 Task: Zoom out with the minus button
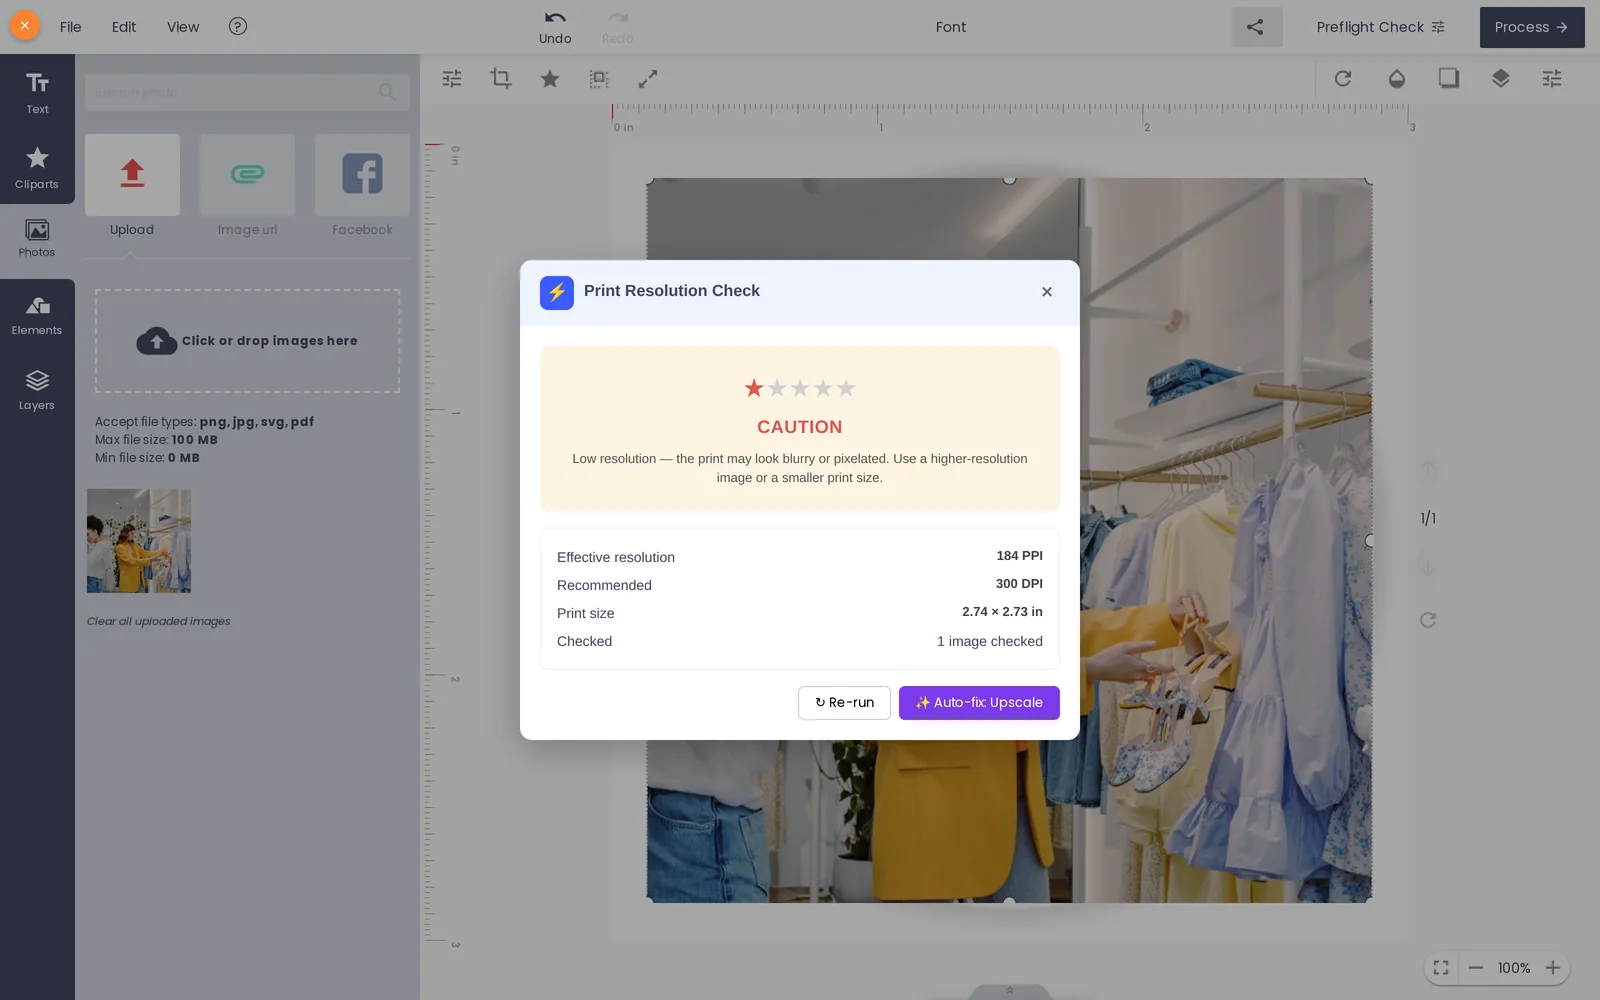(1476, 968)
